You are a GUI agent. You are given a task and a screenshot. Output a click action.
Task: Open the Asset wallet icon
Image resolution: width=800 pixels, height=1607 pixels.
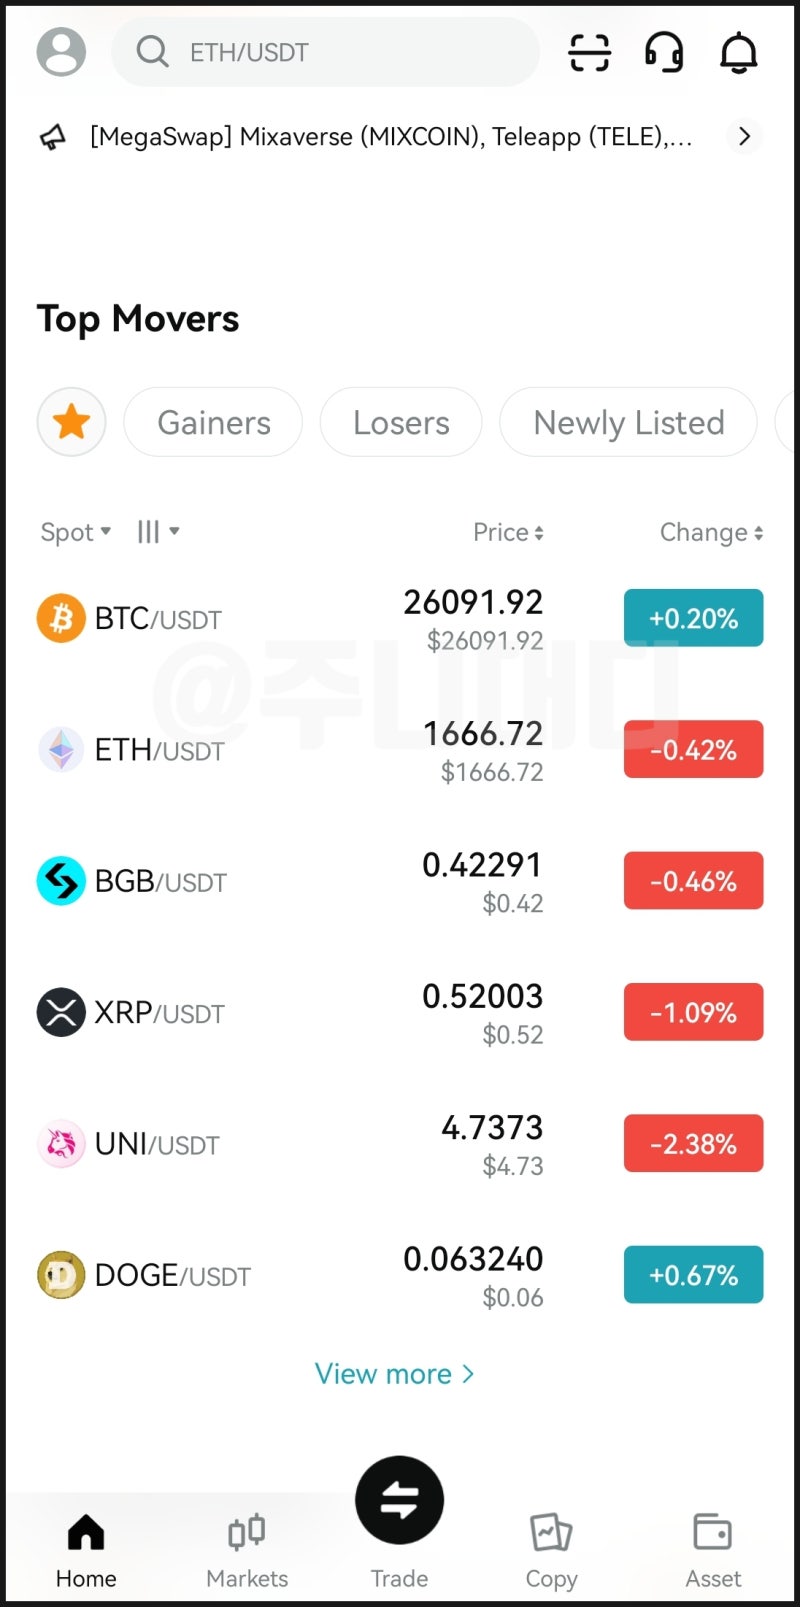pyautogui.click(x=712, y=1532)
